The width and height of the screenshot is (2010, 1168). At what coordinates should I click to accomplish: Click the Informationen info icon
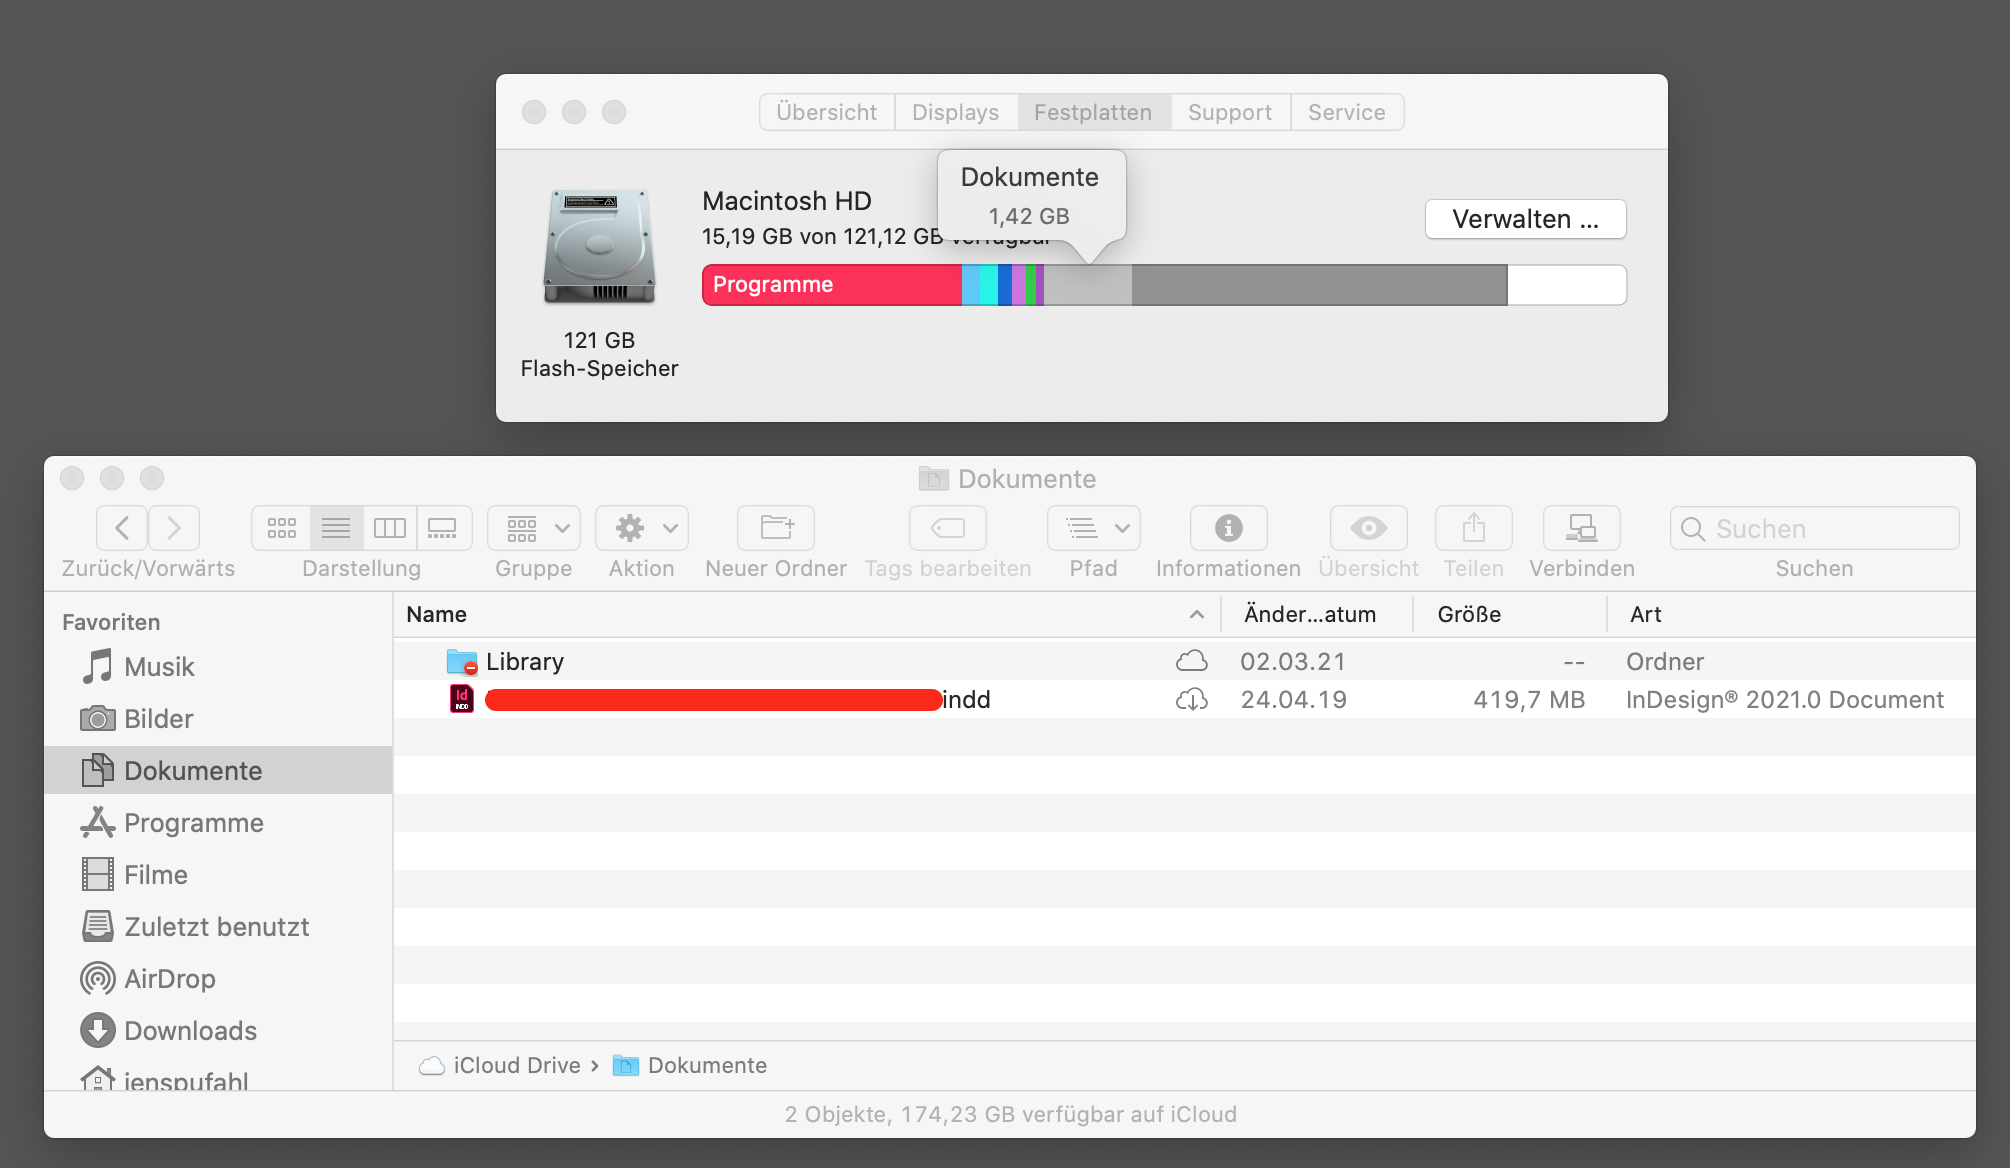[x=1228, y=528]
